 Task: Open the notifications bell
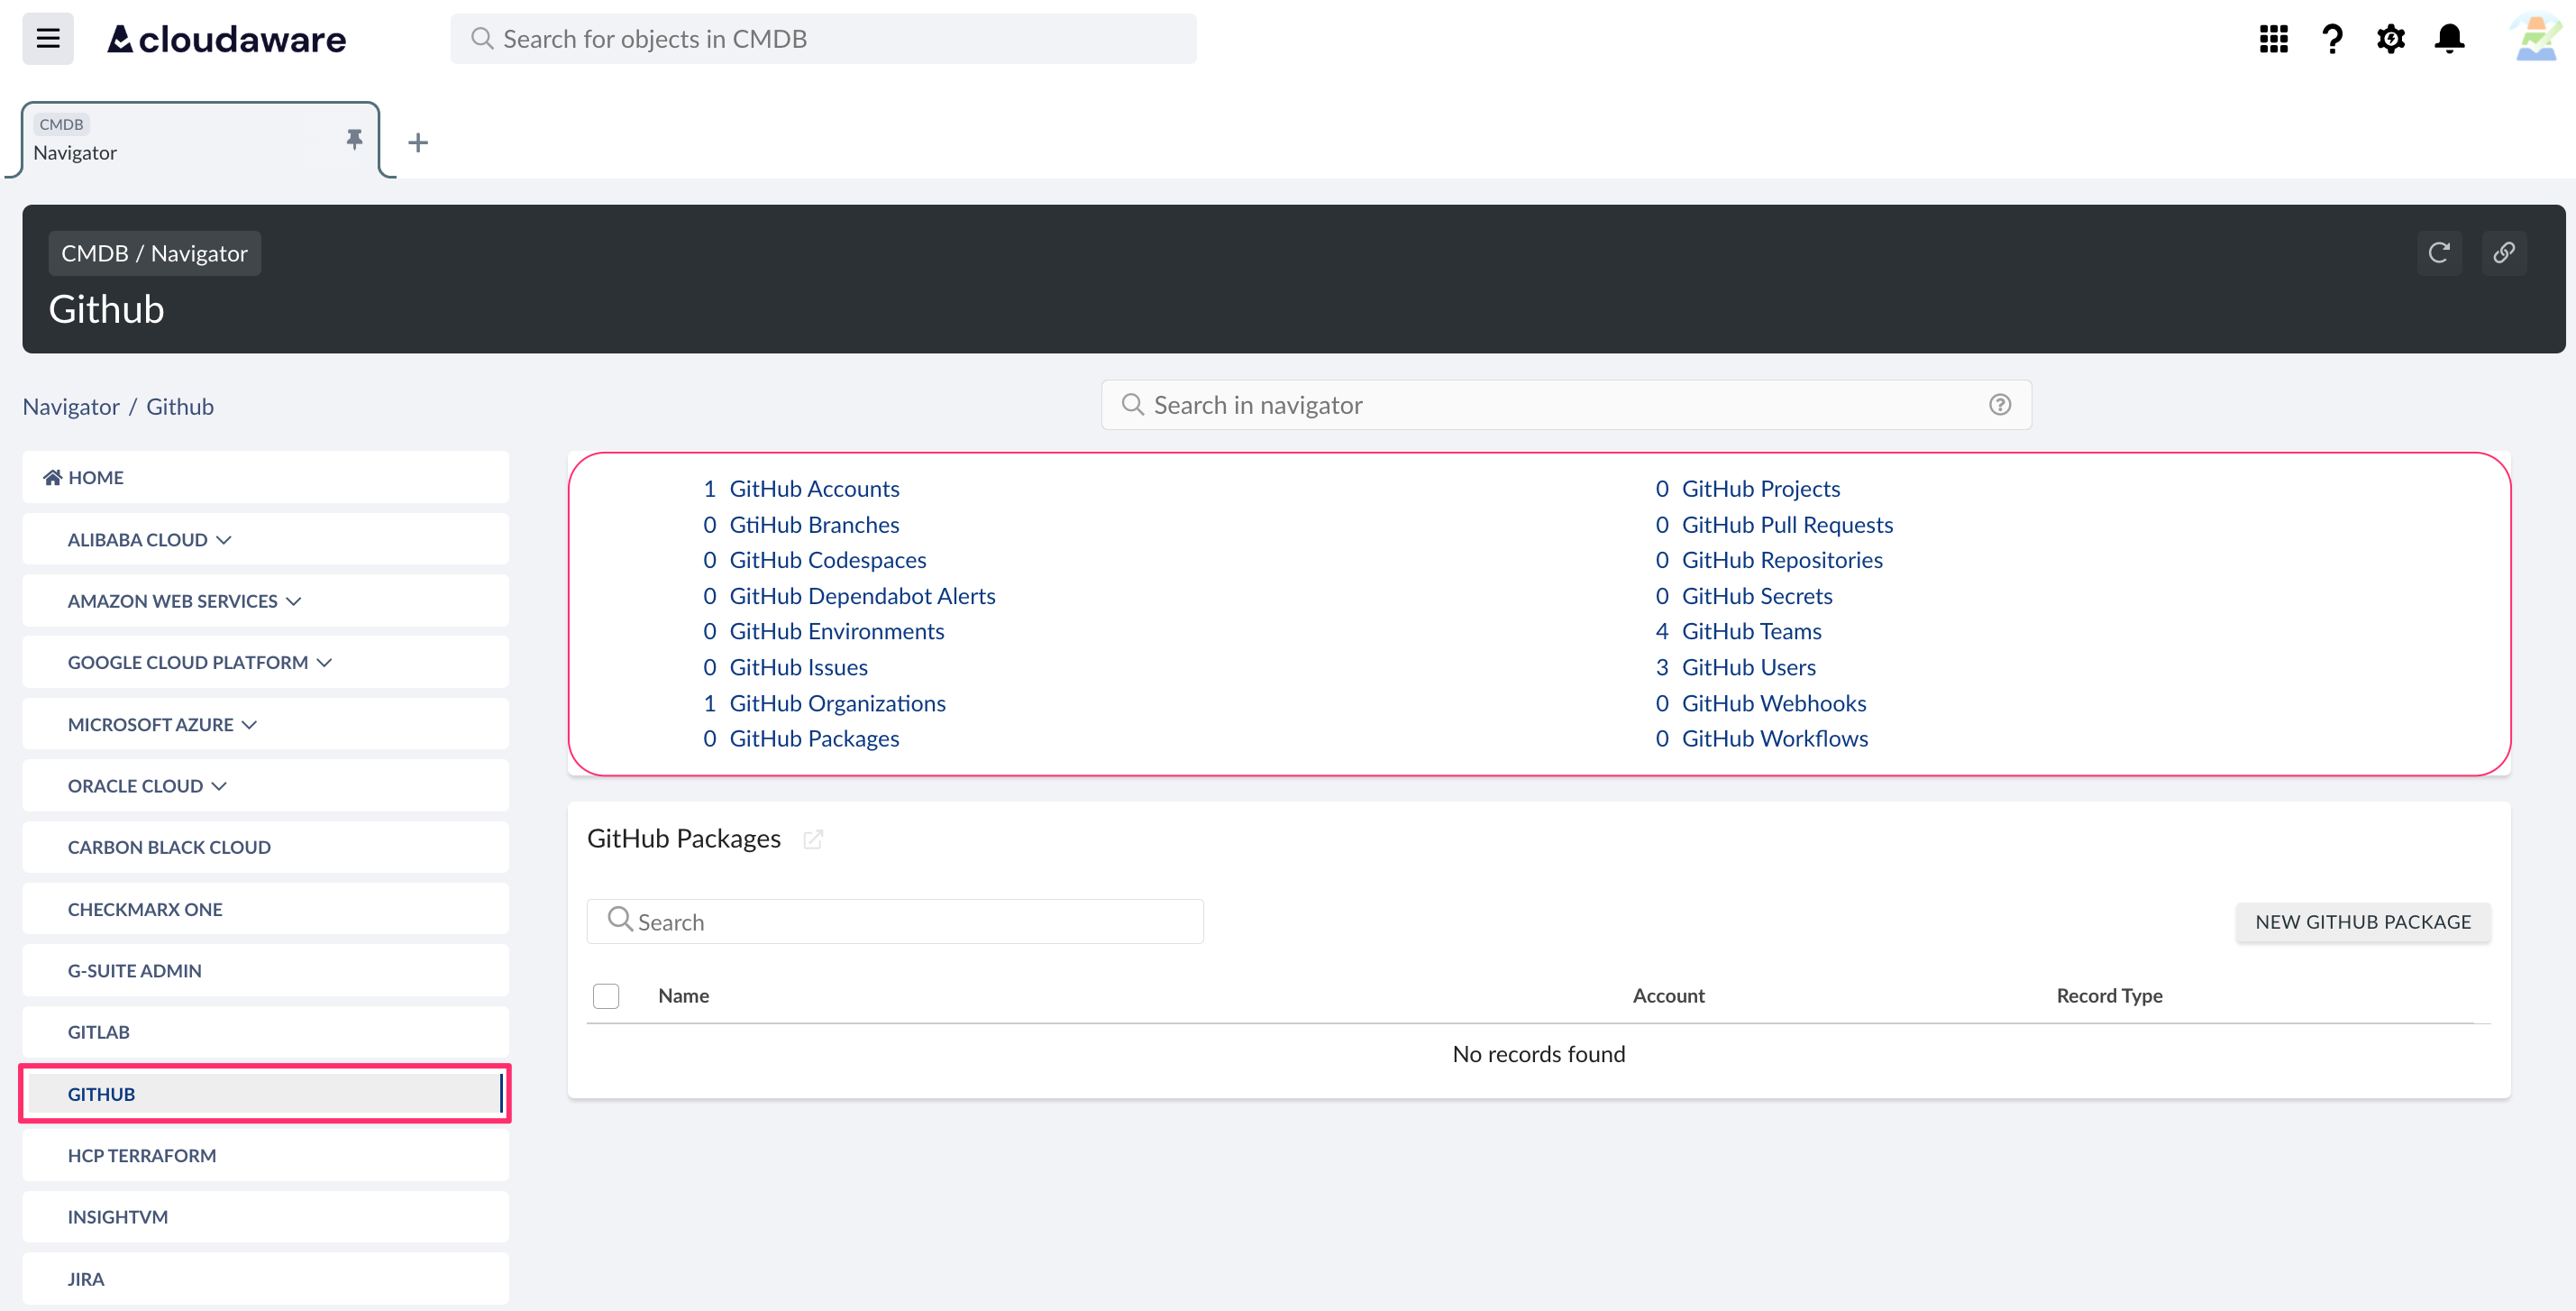click(2449, 39)
